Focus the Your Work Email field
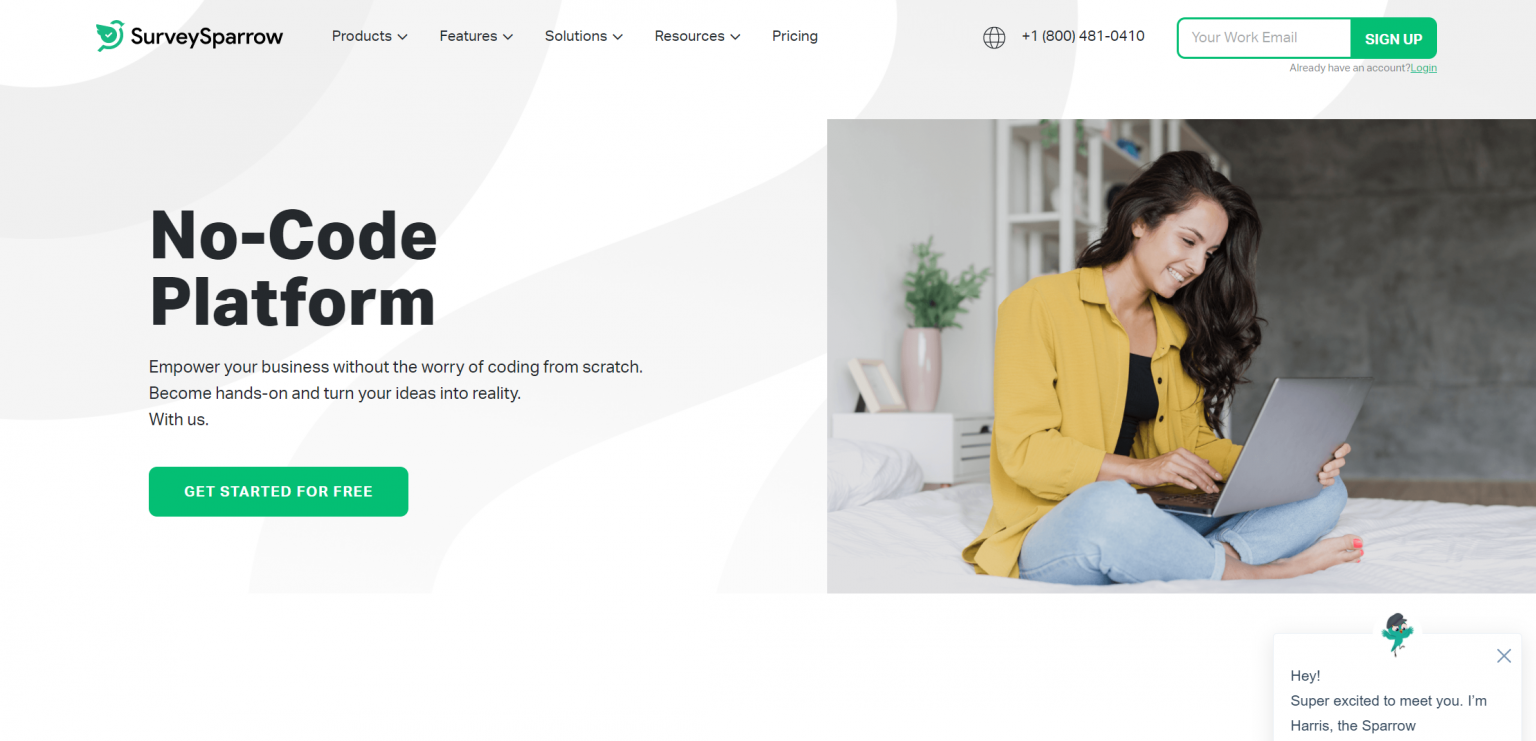The image size is (1536, 741). tap(1264, 38)
